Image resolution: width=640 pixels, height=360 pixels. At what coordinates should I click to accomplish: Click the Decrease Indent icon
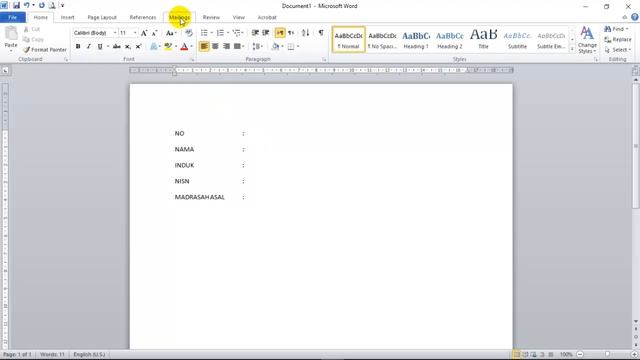[x=255, y=33]
